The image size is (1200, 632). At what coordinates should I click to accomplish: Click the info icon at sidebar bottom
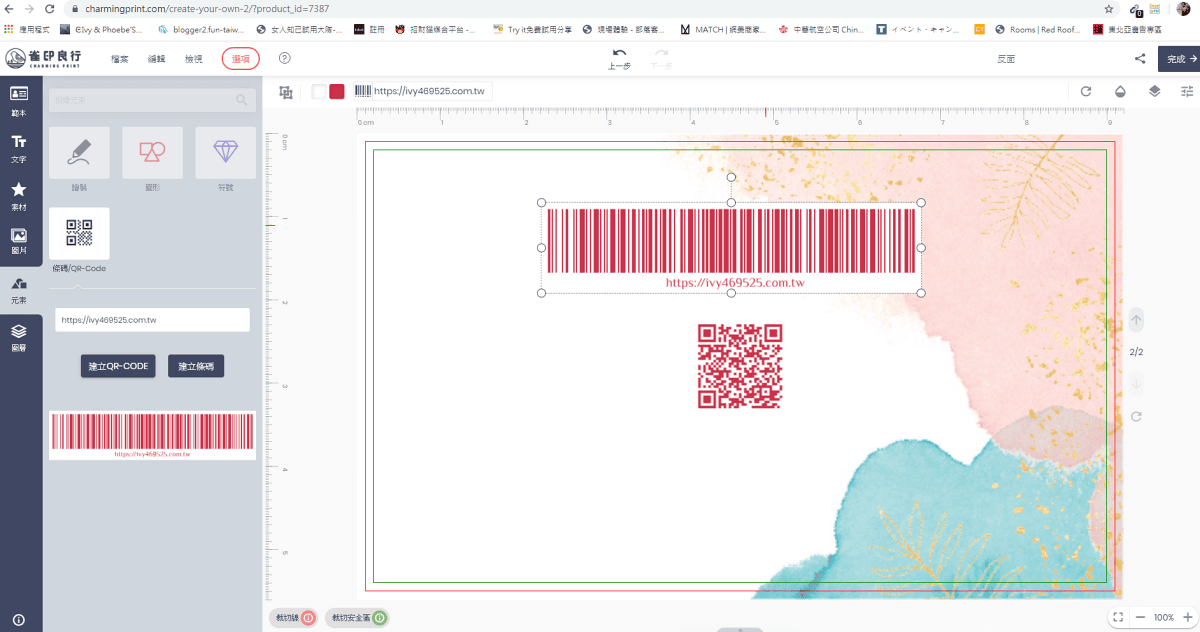click(19, 620)
